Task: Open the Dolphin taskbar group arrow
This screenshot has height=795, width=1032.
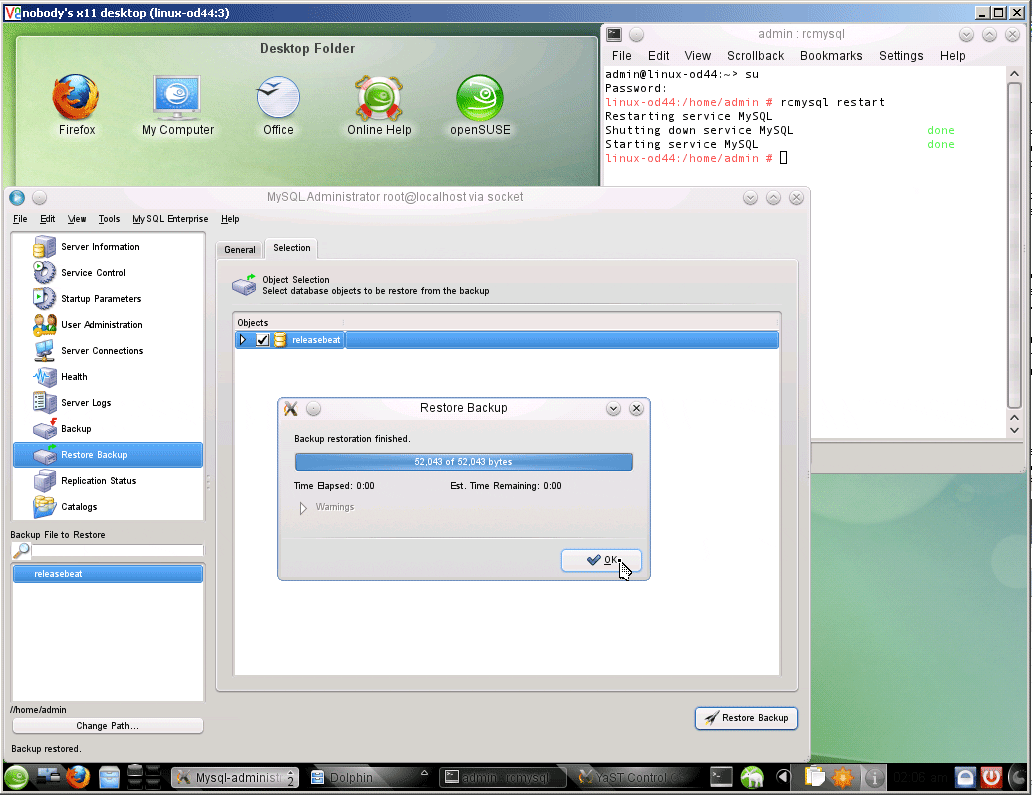Action: click(425, 773)
